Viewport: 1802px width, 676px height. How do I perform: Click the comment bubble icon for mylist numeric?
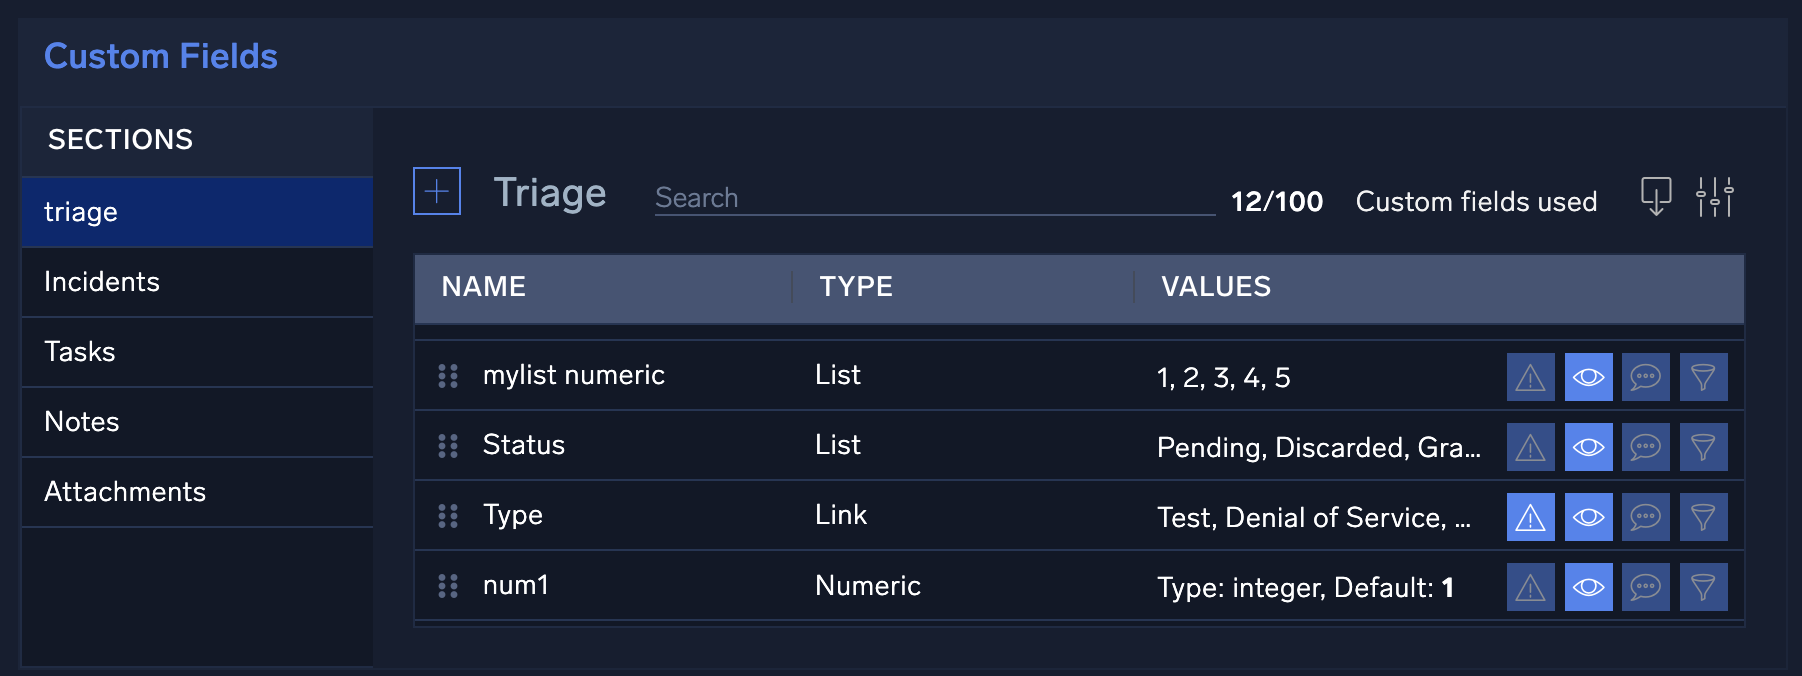(1645, 377)
